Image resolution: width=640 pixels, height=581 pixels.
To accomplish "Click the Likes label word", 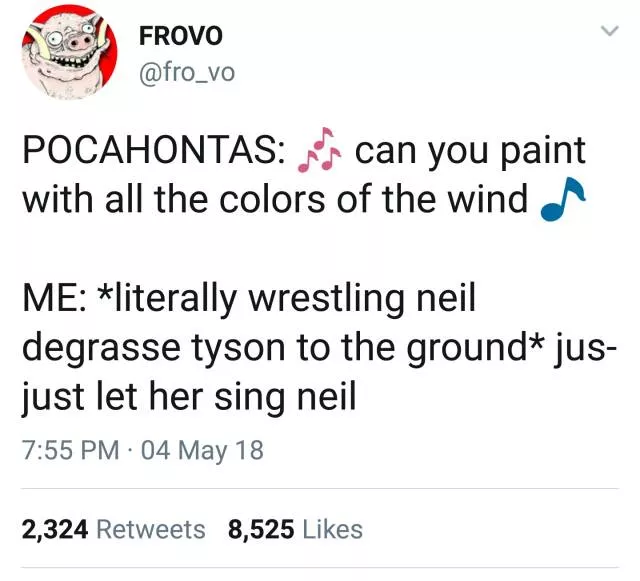I will tap(332, 530).
